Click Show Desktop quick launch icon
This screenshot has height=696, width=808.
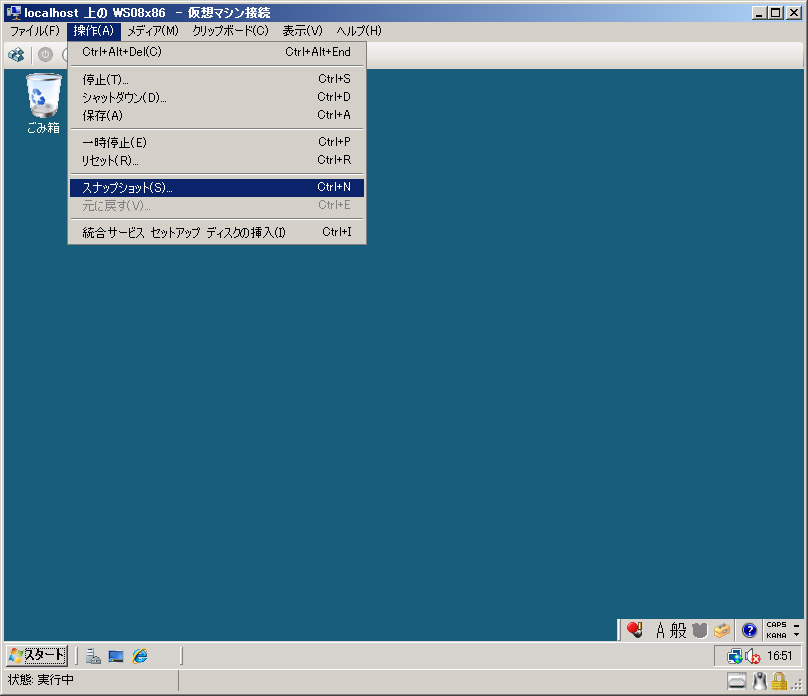pyautogui.click(x=116, y=656)
